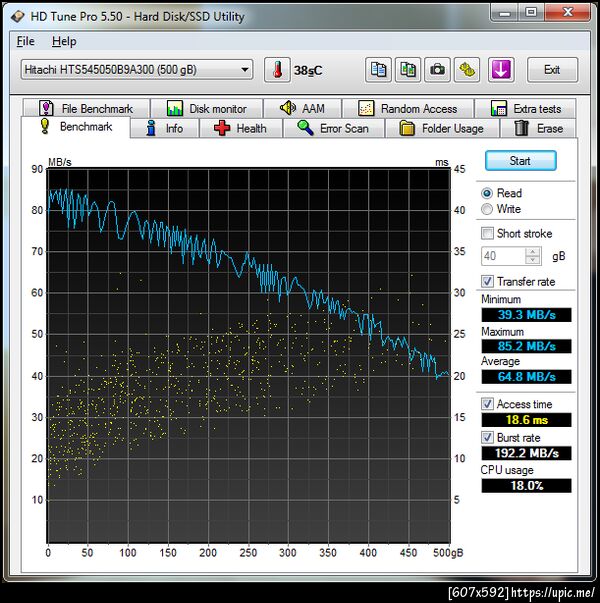This screenshot has height=603, width=600.
Task: Open the File menu
Action: (x=25, y=41)
